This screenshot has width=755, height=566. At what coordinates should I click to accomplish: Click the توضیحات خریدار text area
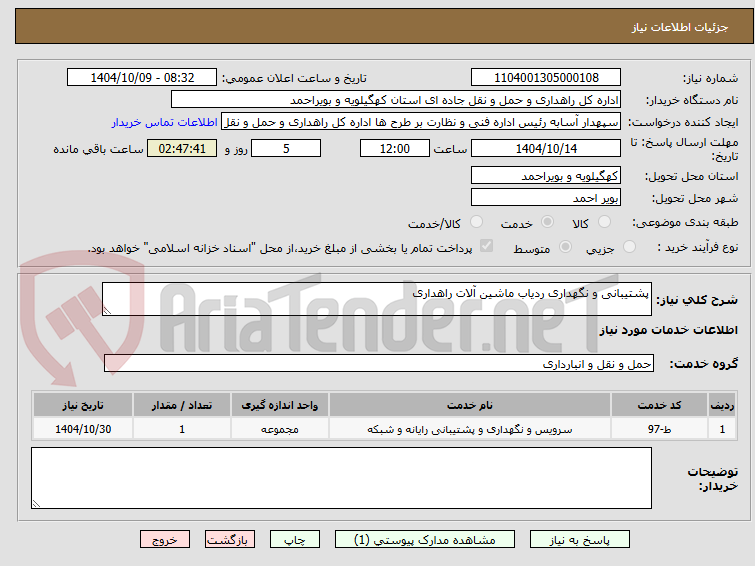pos(341,478)
